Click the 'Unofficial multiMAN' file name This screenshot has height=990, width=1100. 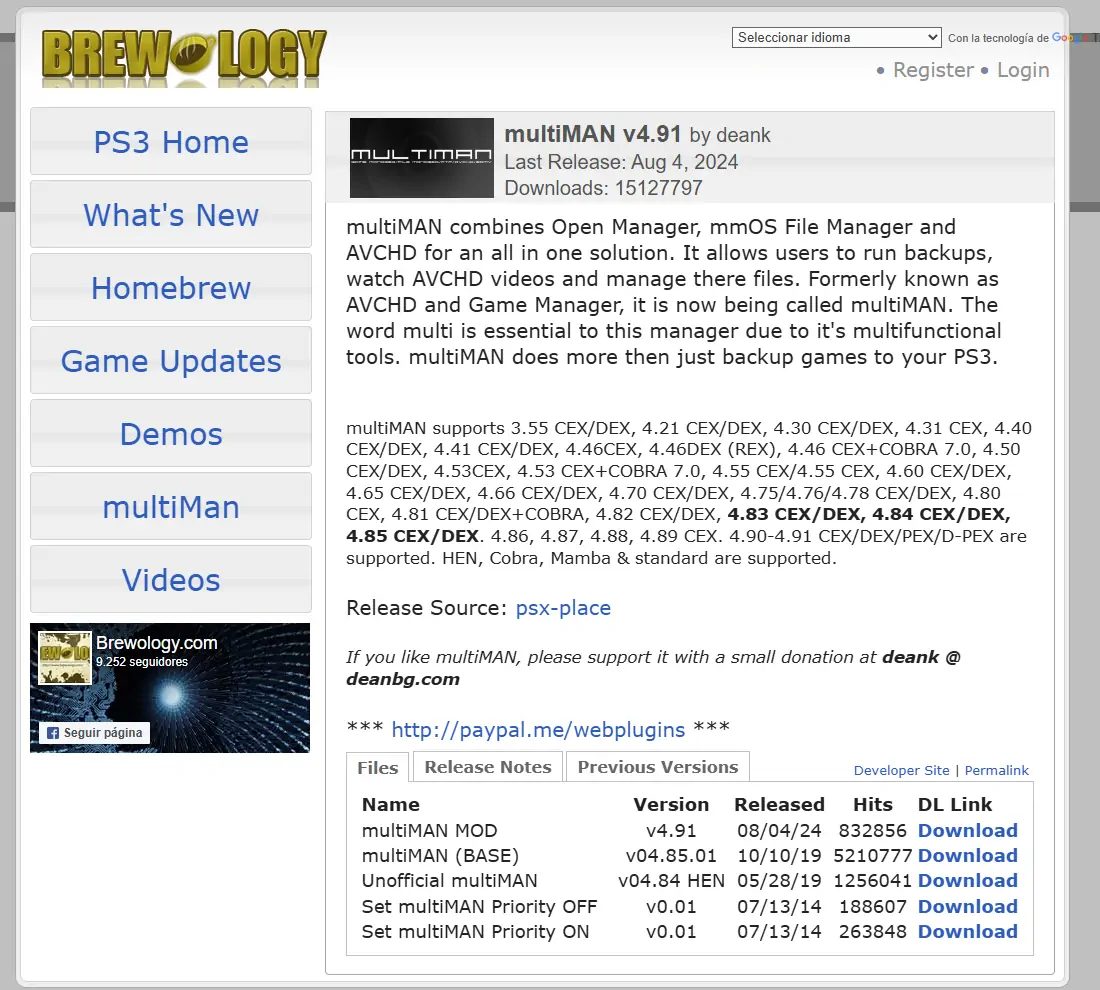(450, 881)
